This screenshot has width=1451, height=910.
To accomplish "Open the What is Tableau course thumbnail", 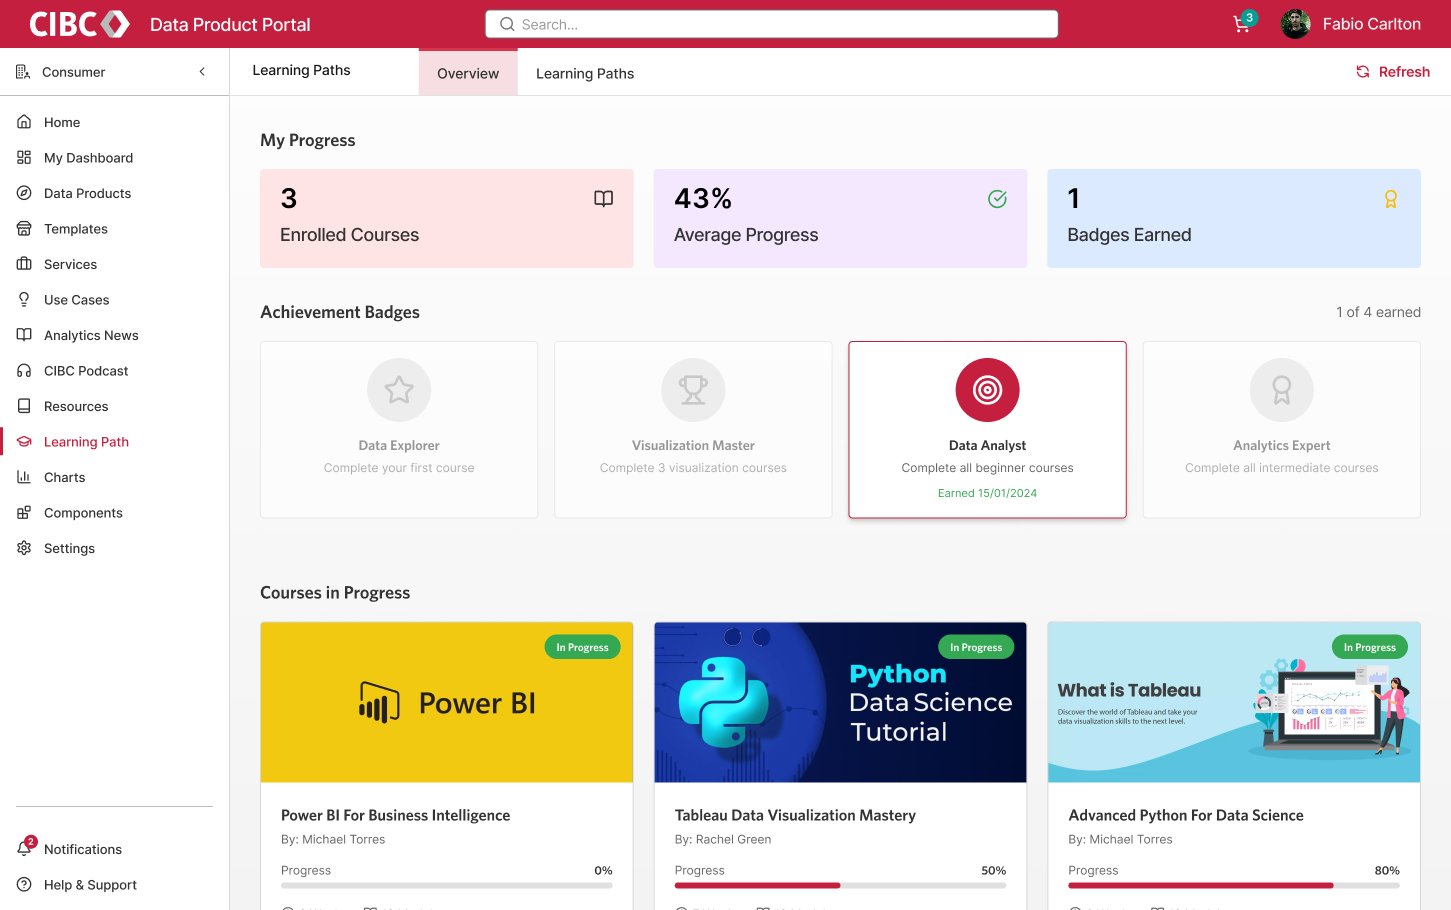I will click(1234, 703).
